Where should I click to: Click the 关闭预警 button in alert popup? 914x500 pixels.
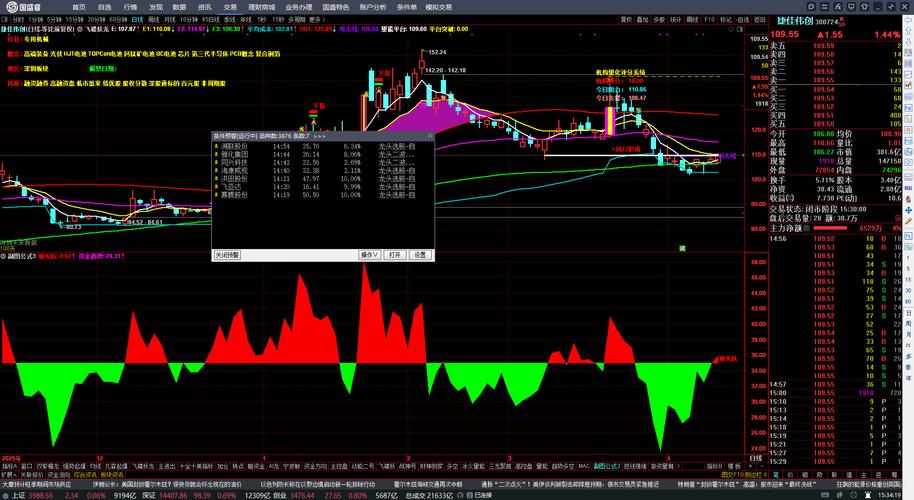click(x=227, y=255)
